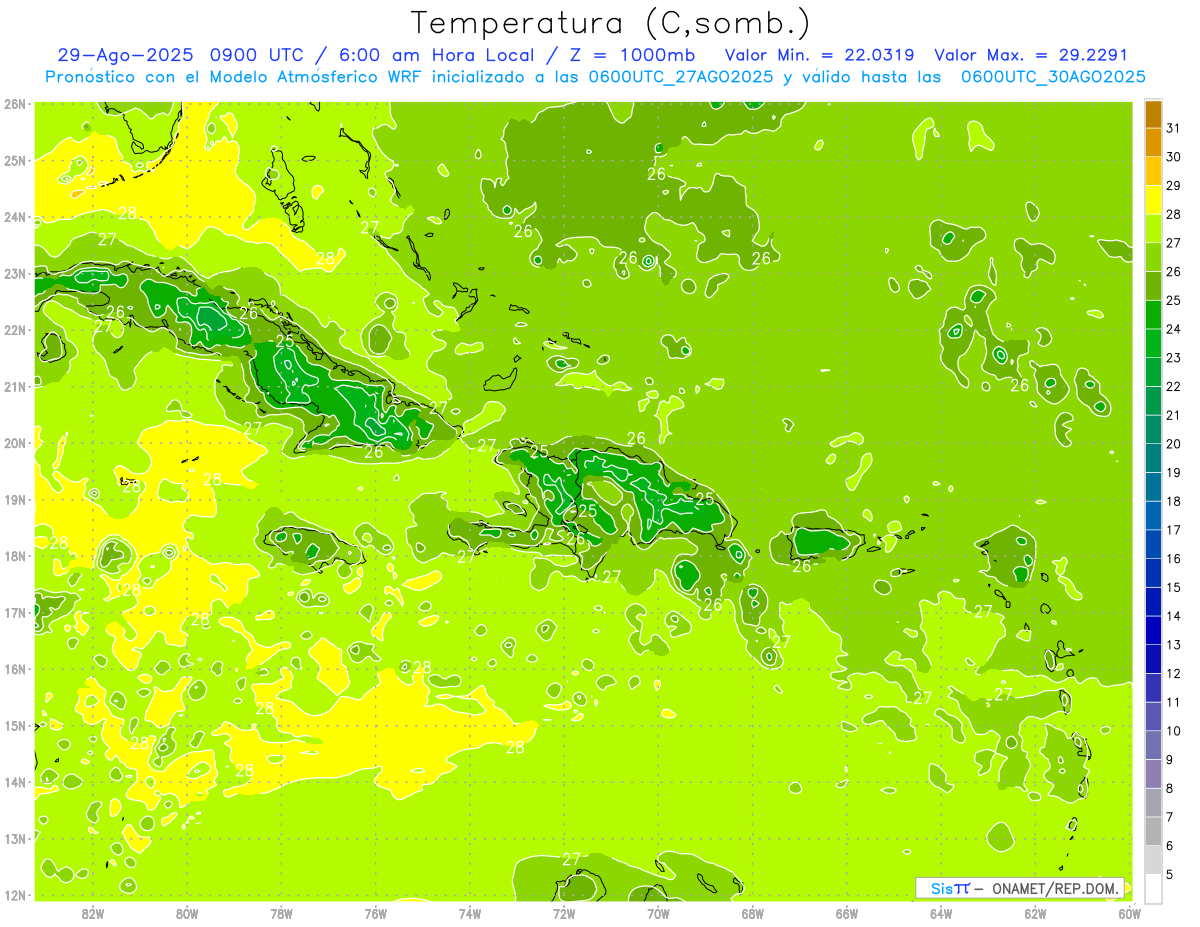Click longitude axis label '68W'
The height and width of the screenshot is (927, 1200).
tap(752, 912)
